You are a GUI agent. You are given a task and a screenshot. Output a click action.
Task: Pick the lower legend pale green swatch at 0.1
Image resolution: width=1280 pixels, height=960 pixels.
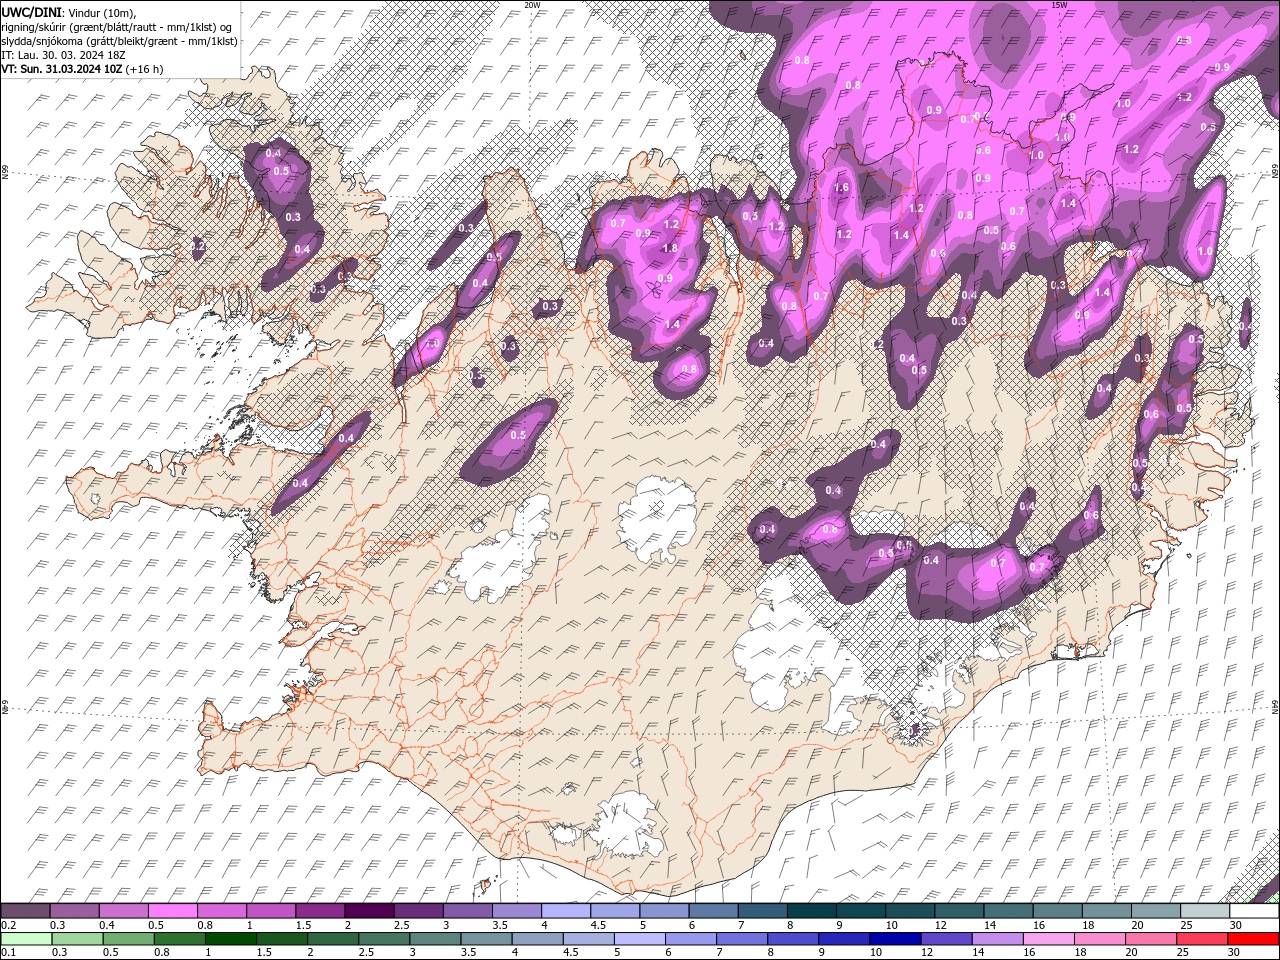26,939
